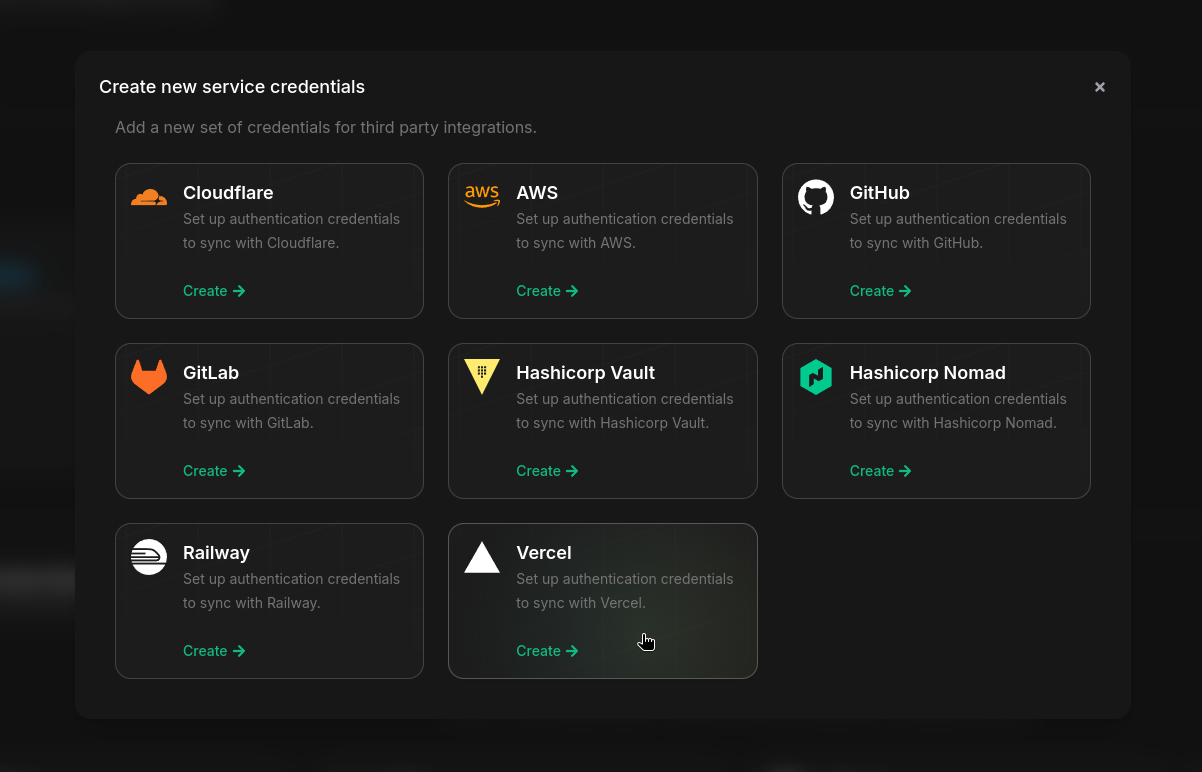Select the AWS card title
Viewport: 1202px width, 772px height.
click(x=537, y=193)
